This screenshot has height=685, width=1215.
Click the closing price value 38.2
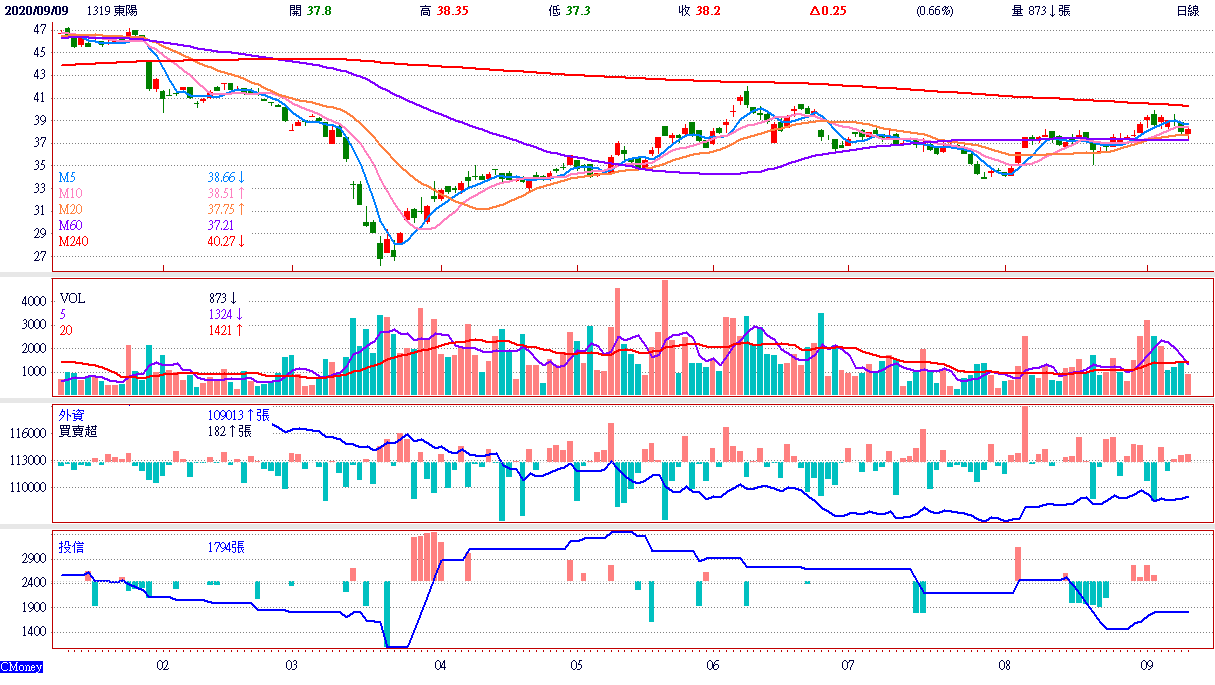[707, 10]
